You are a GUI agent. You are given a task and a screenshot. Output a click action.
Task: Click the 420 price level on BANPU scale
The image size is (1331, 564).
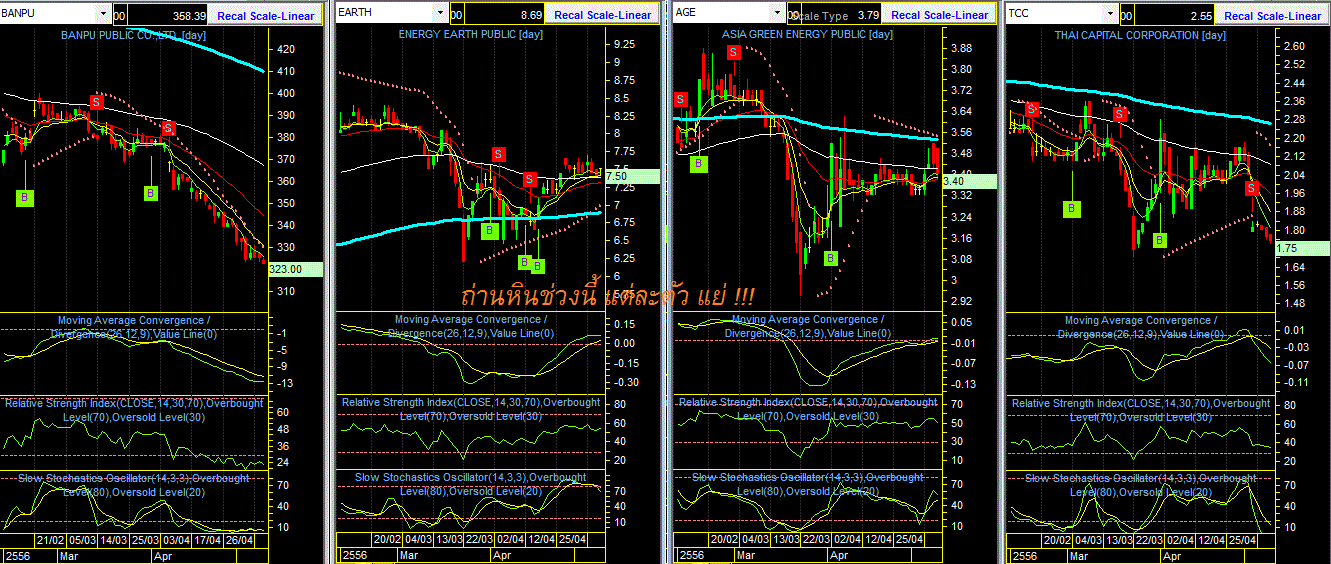point(285,49)
